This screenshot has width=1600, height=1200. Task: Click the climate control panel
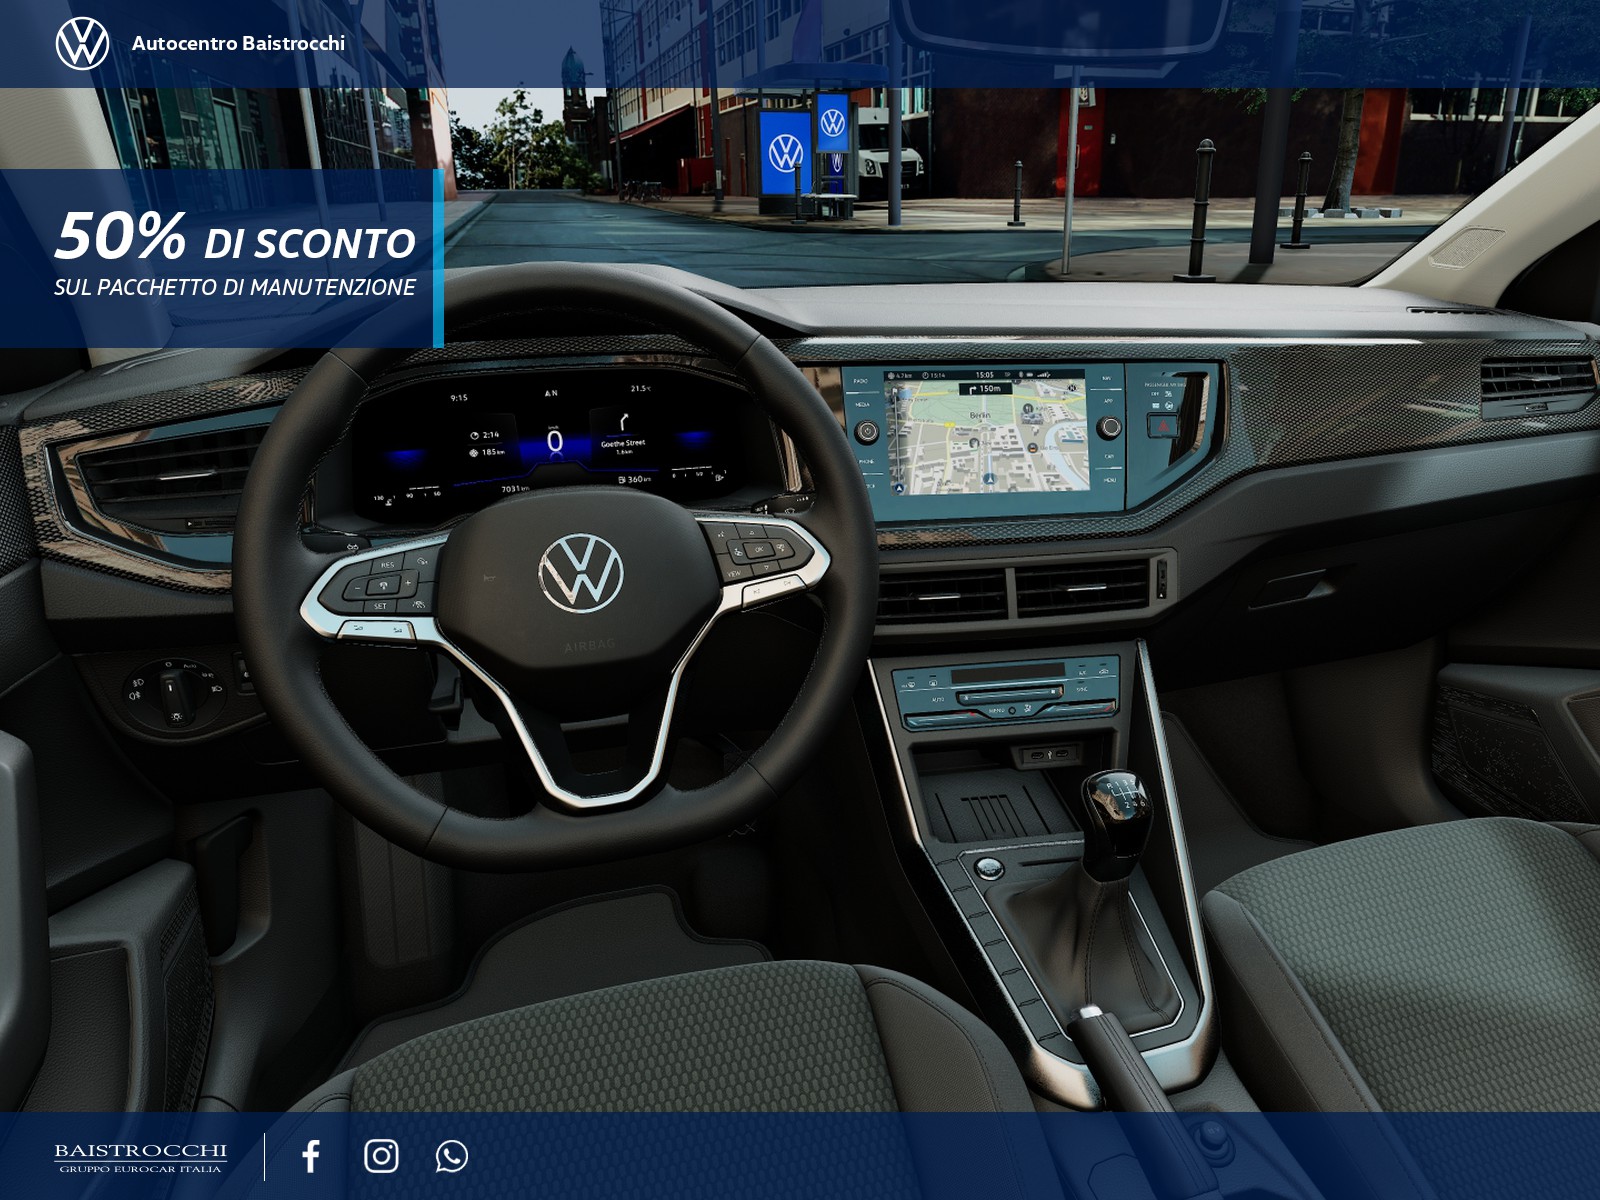coord(1005,692)
